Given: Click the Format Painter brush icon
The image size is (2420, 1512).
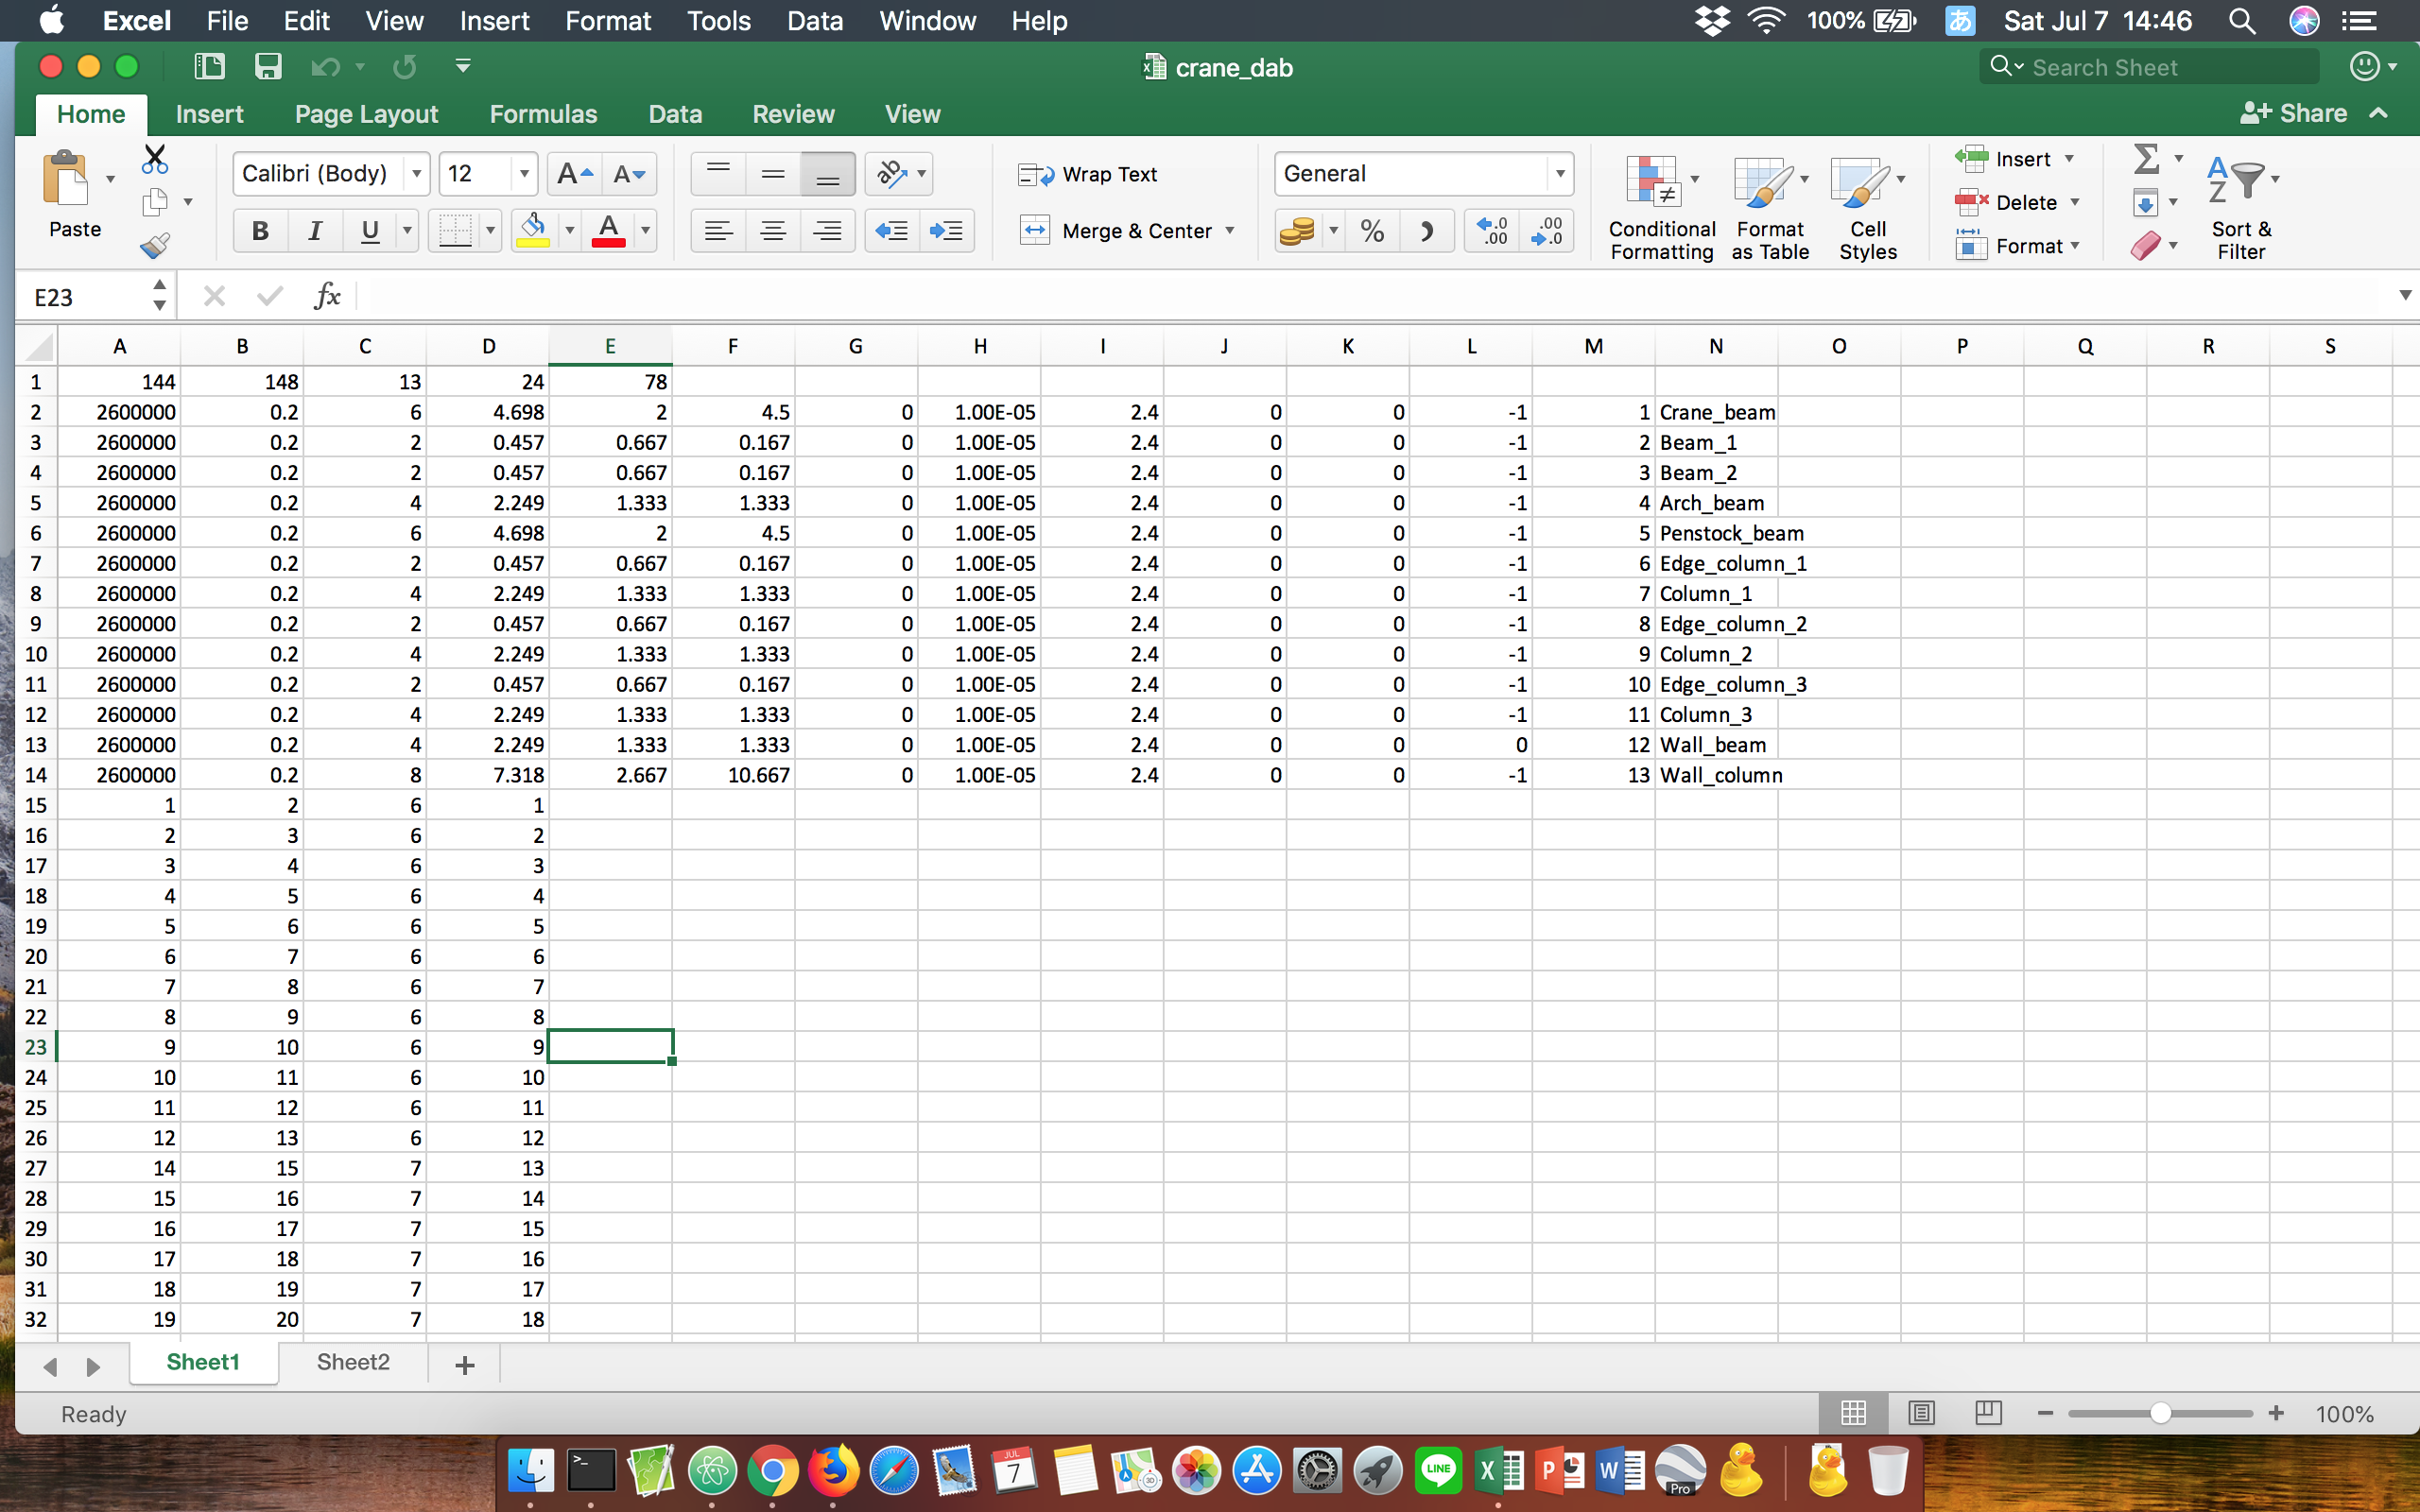Looking at the screenshot, I should (155, 245).
